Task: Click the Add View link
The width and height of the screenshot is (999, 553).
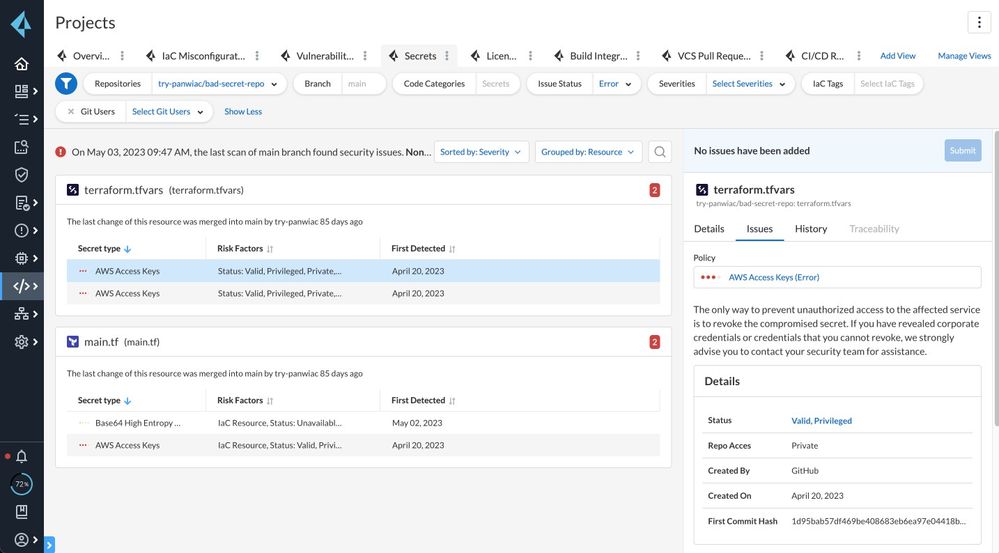Action: click(x=897, y=56)
